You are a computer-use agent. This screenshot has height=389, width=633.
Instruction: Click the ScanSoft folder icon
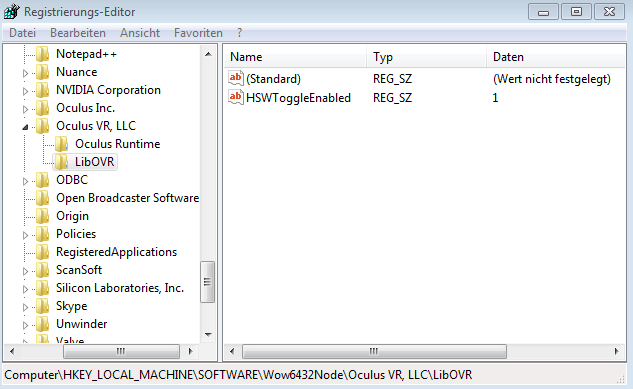pos(43,270)
